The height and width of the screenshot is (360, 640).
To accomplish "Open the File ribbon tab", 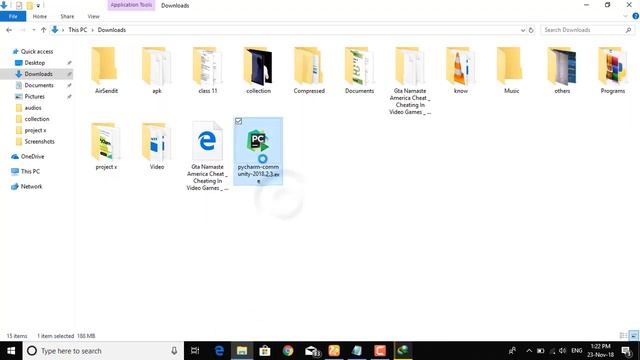I will 13,16.
